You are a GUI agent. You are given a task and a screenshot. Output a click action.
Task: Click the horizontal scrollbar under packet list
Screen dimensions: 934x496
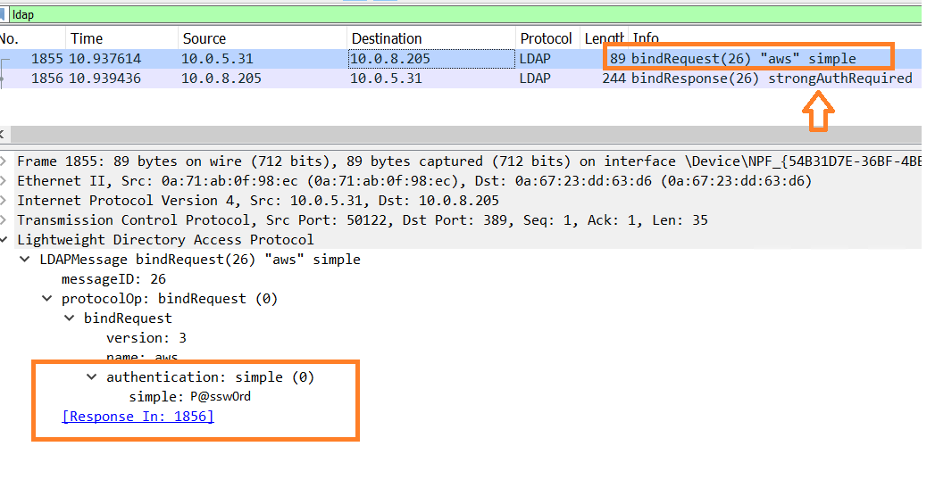(465, 134)
